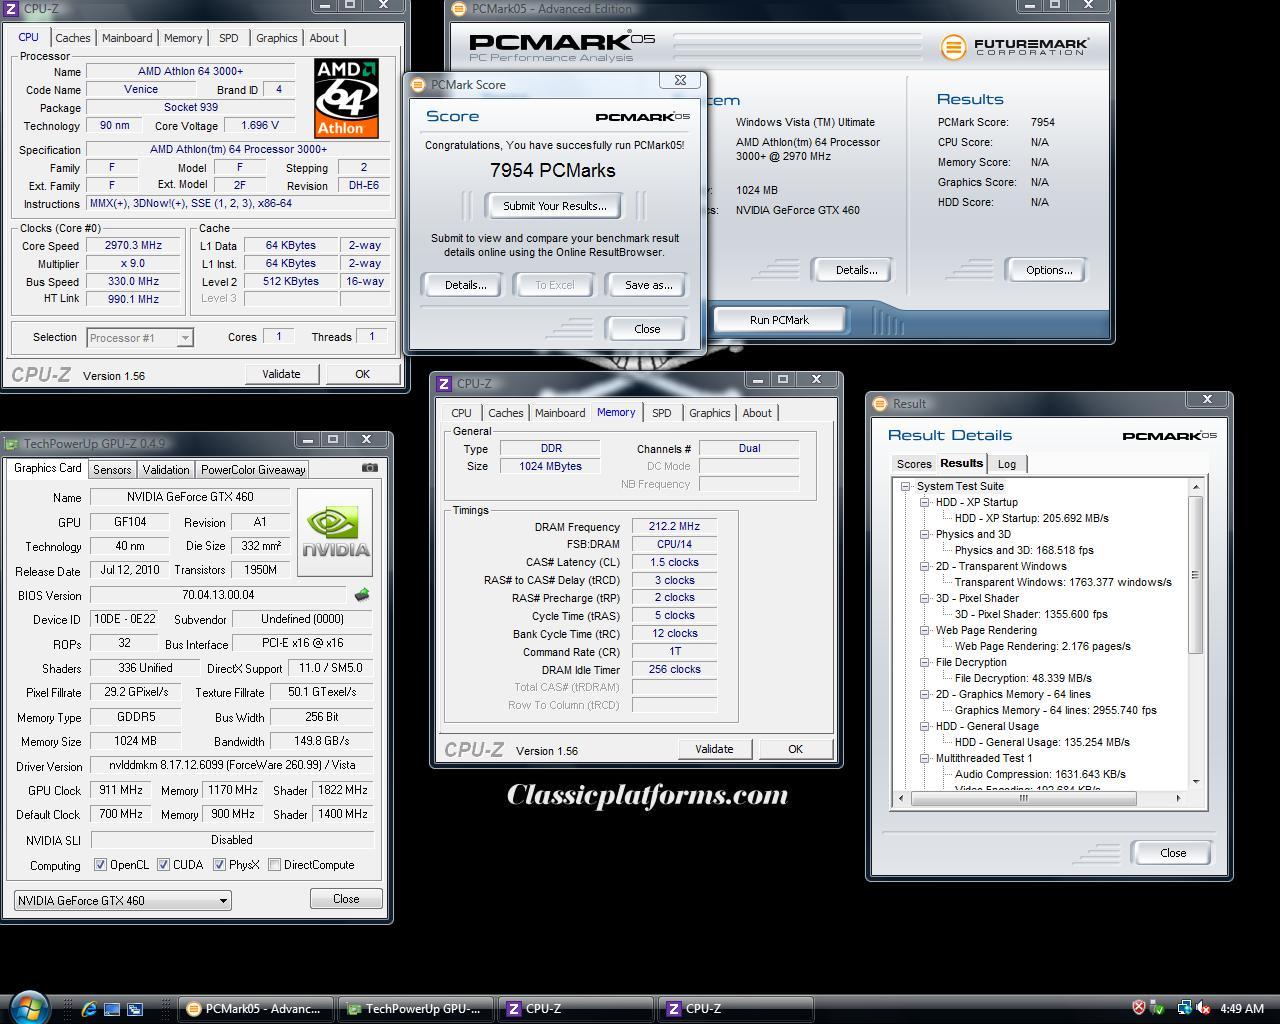Switch to TechPowerUp GPU-Z taskbar button
Image resolution: width=1280 pixels, height=1024 pixels.
(x=415, y=1009)
